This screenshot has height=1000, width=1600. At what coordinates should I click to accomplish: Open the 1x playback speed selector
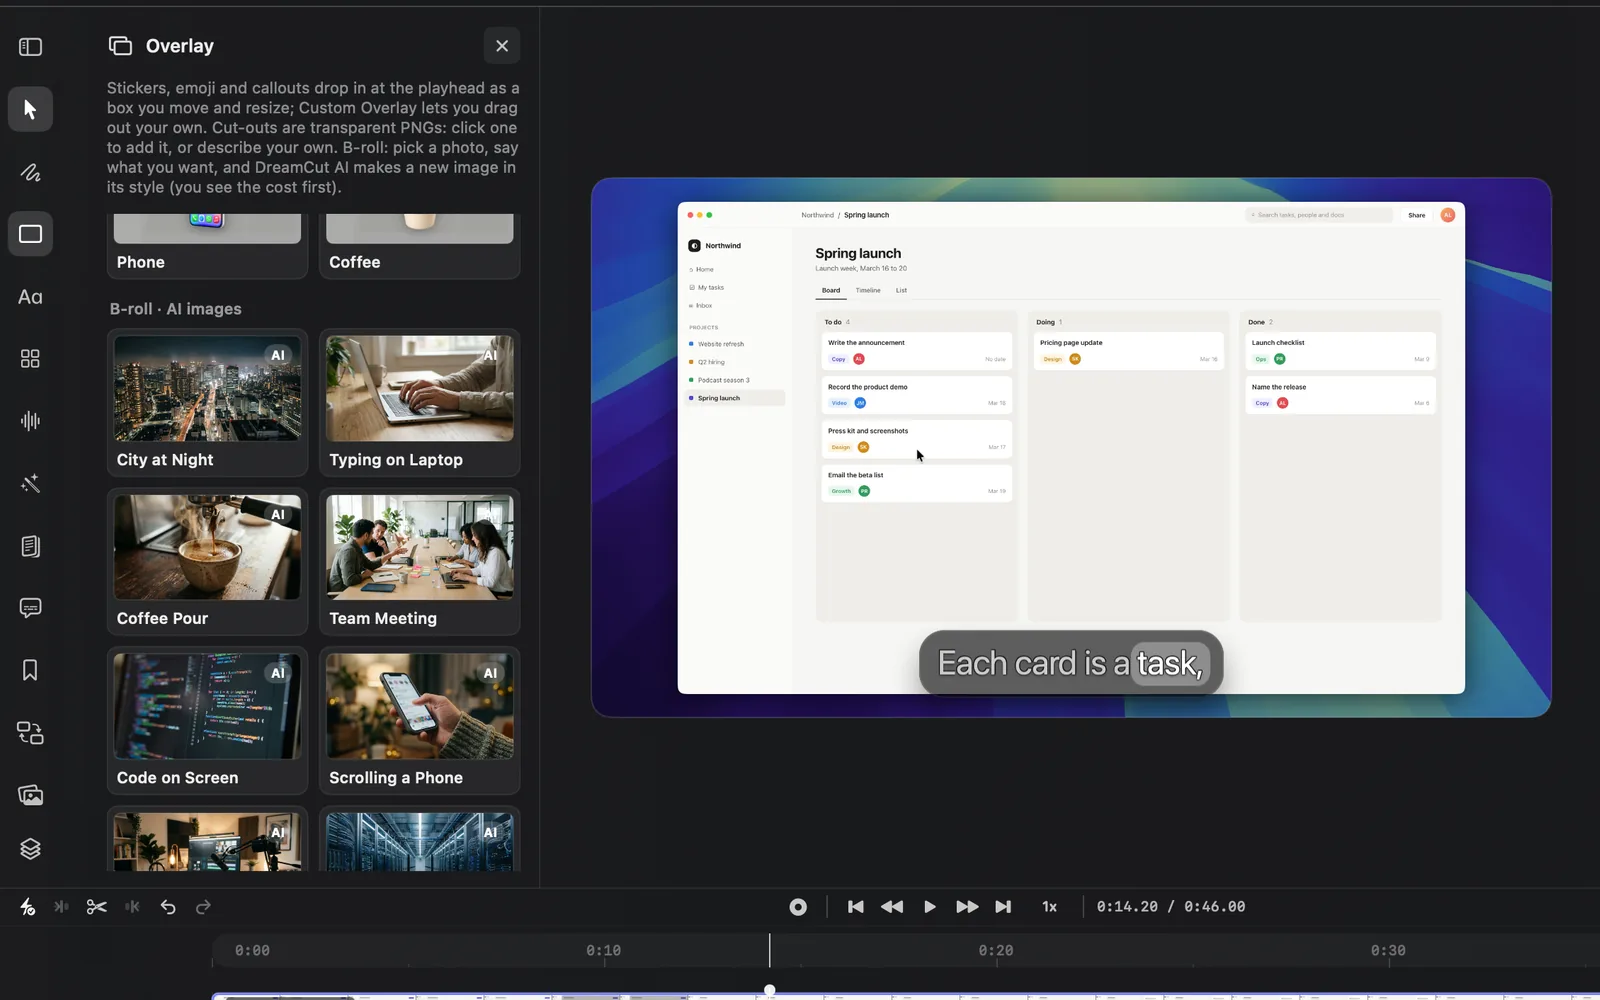(1049, 907)
